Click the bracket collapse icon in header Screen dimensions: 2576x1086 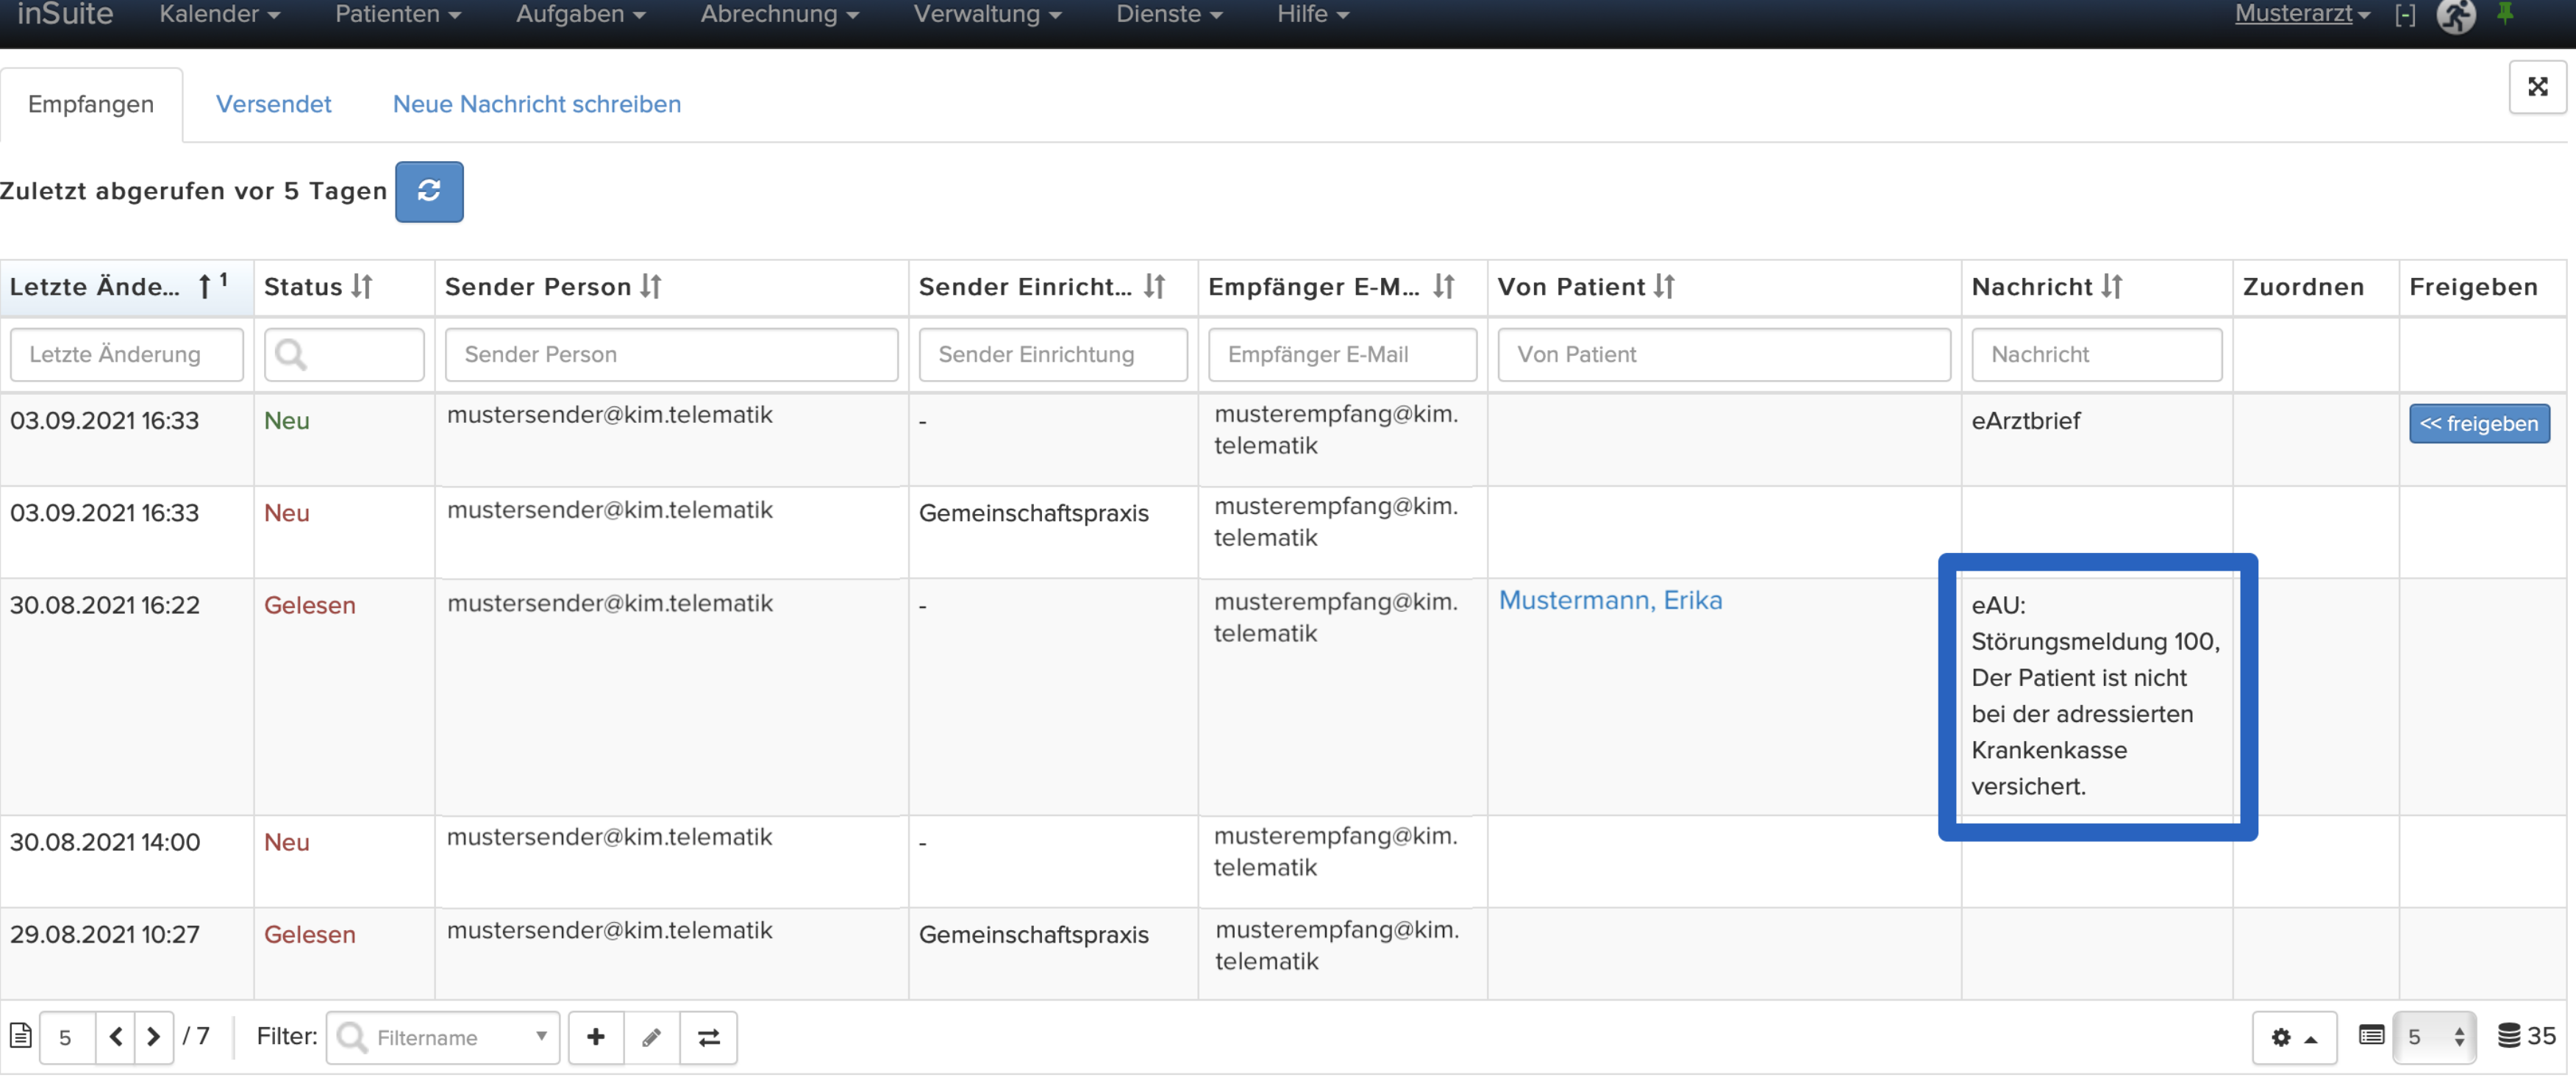2405,15
